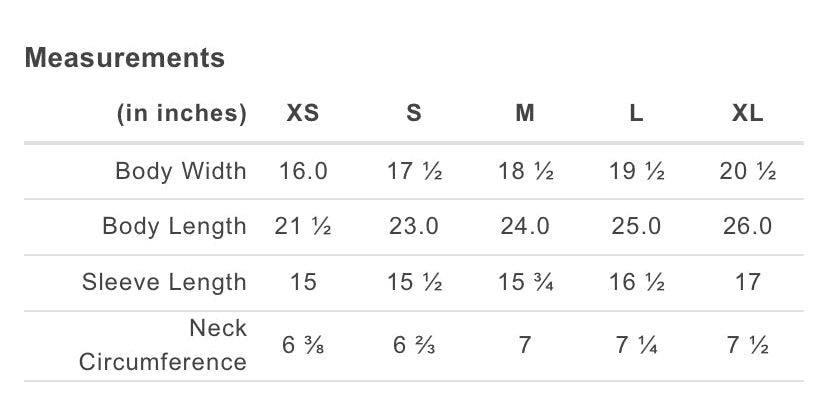This screenshot has height=400, width=828.
Task: Click the 23.0 Body Length S value
Action: tap(414, 226)
